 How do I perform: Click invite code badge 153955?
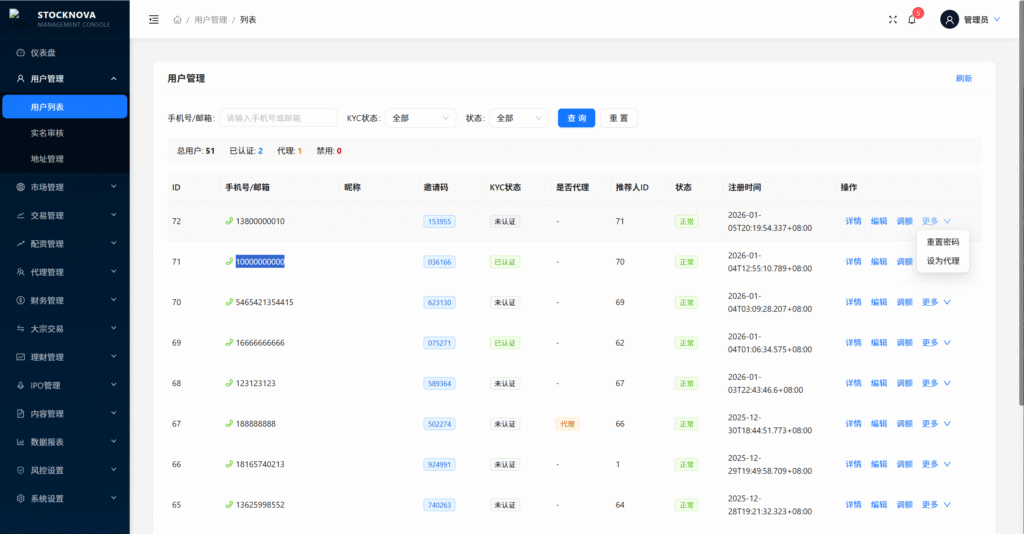pyautogui.click(x=439, y=222)
